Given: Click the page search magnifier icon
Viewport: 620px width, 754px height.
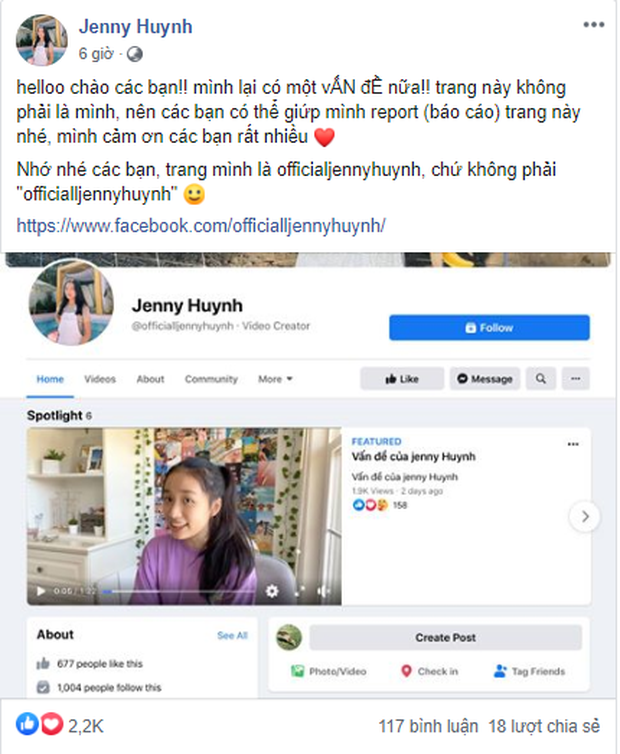Looking at the screenshot, I should (541, 378).
